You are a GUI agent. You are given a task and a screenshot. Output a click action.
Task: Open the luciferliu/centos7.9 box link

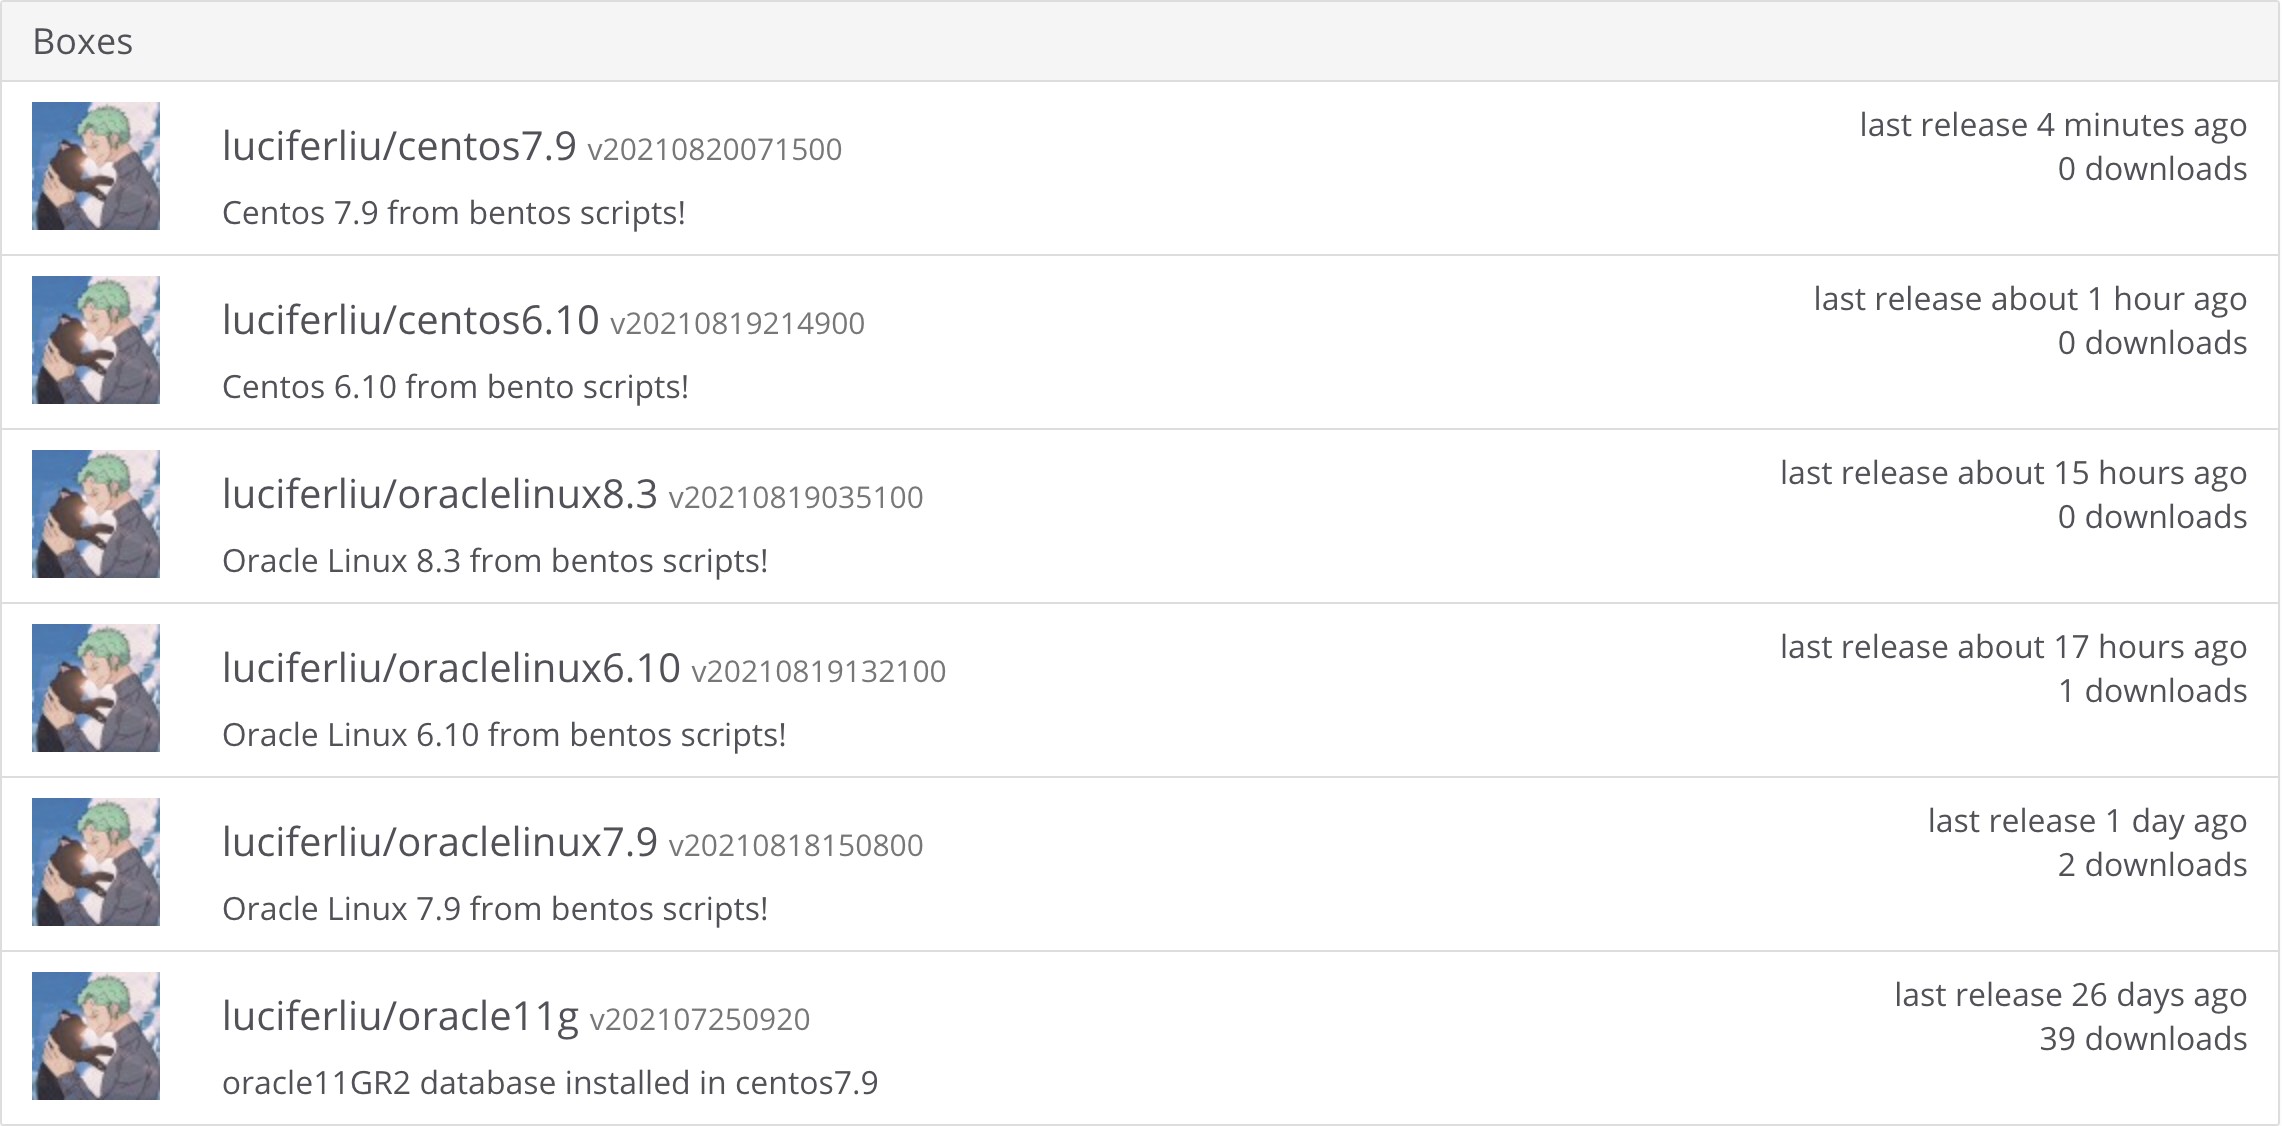[399, 146]
